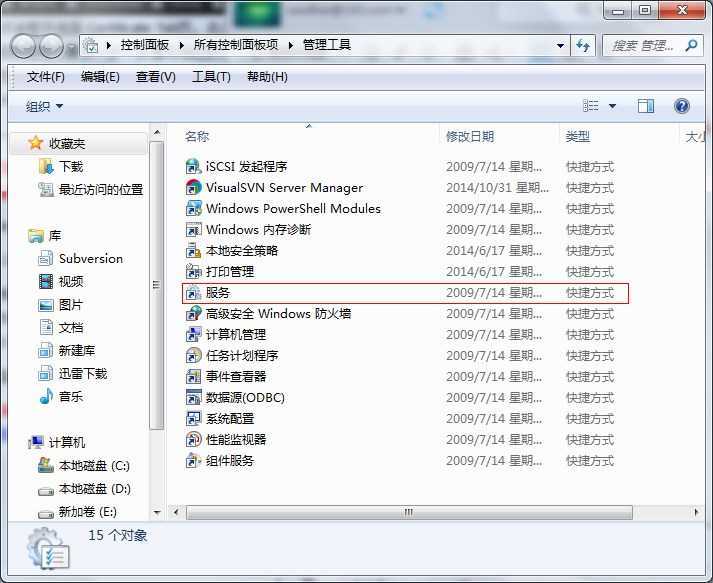
Task: Open the 查看(V) menu
Action: 156,76
